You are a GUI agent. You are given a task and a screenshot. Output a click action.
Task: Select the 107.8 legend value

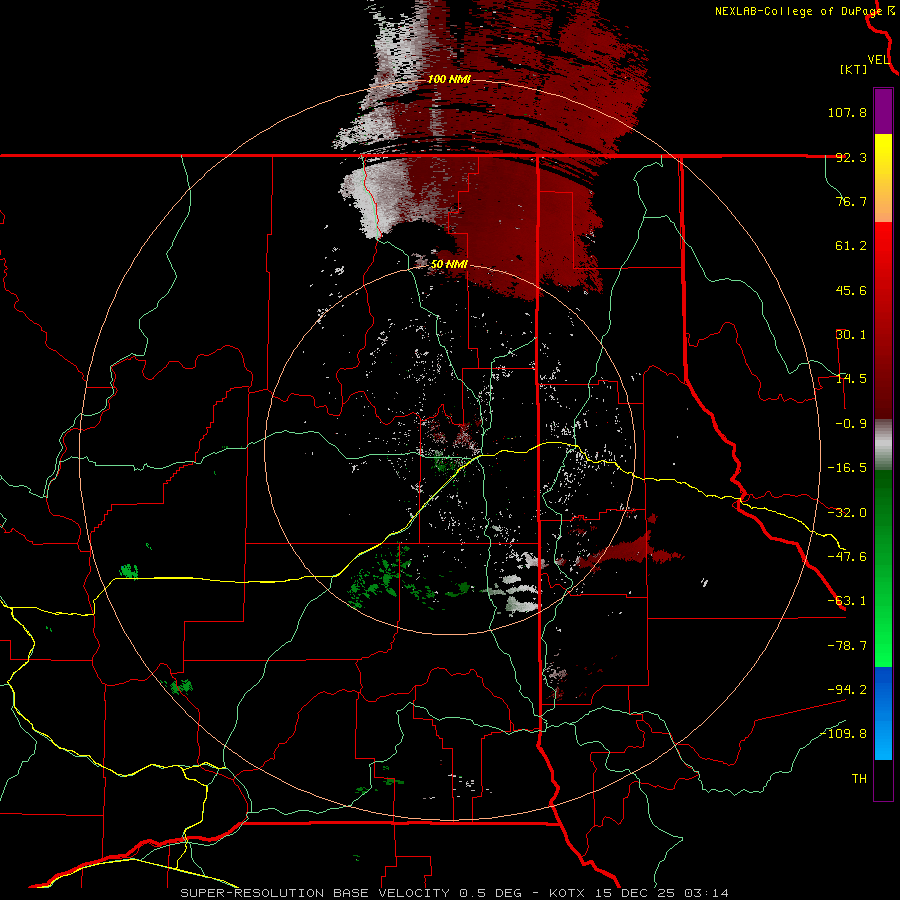click(847, 112)
